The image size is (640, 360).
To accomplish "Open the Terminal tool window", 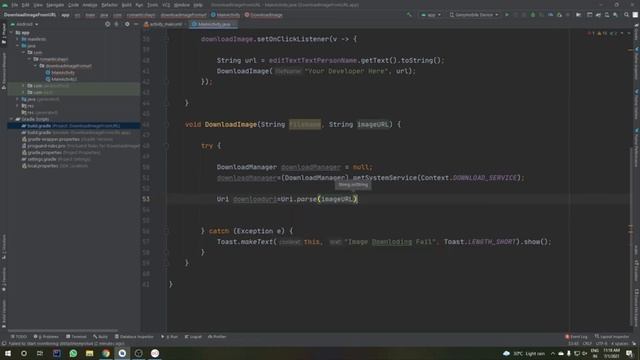I will coord(77,337).
